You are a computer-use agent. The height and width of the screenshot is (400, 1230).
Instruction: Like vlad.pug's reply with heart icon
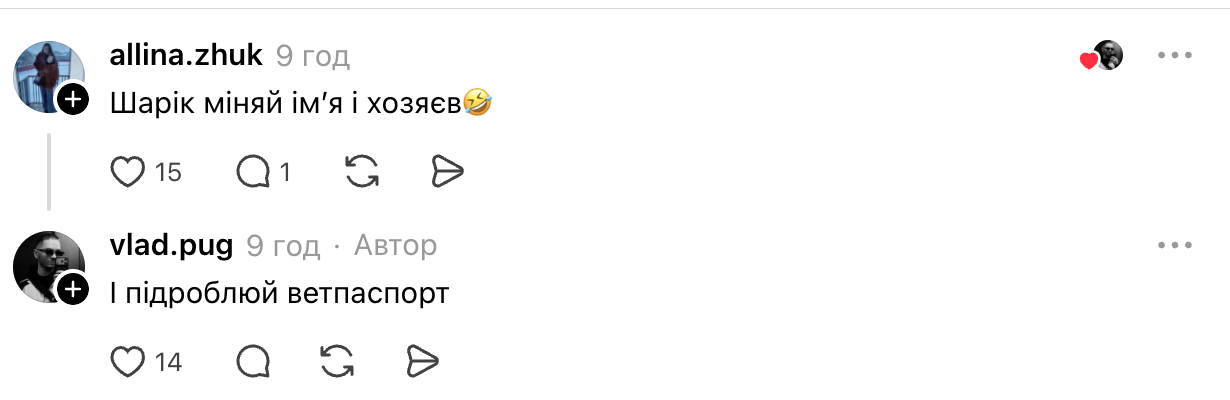(128, 361)
